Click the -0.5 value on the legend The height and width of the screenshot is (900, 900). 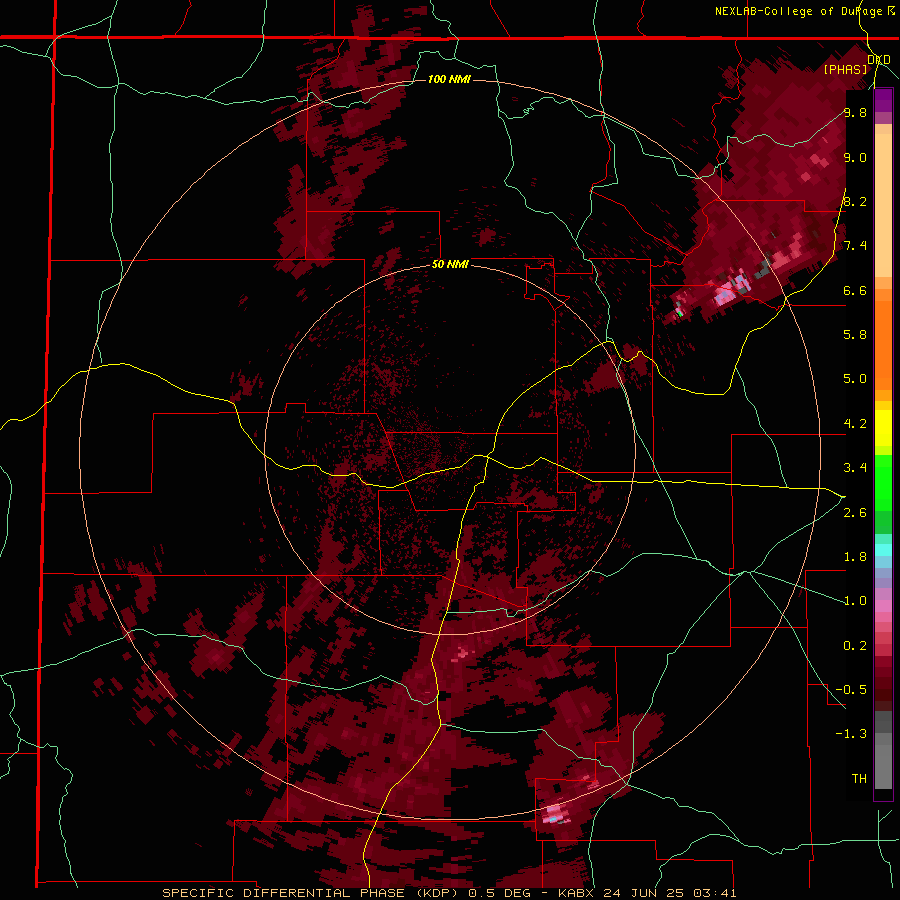pos(852,689)
